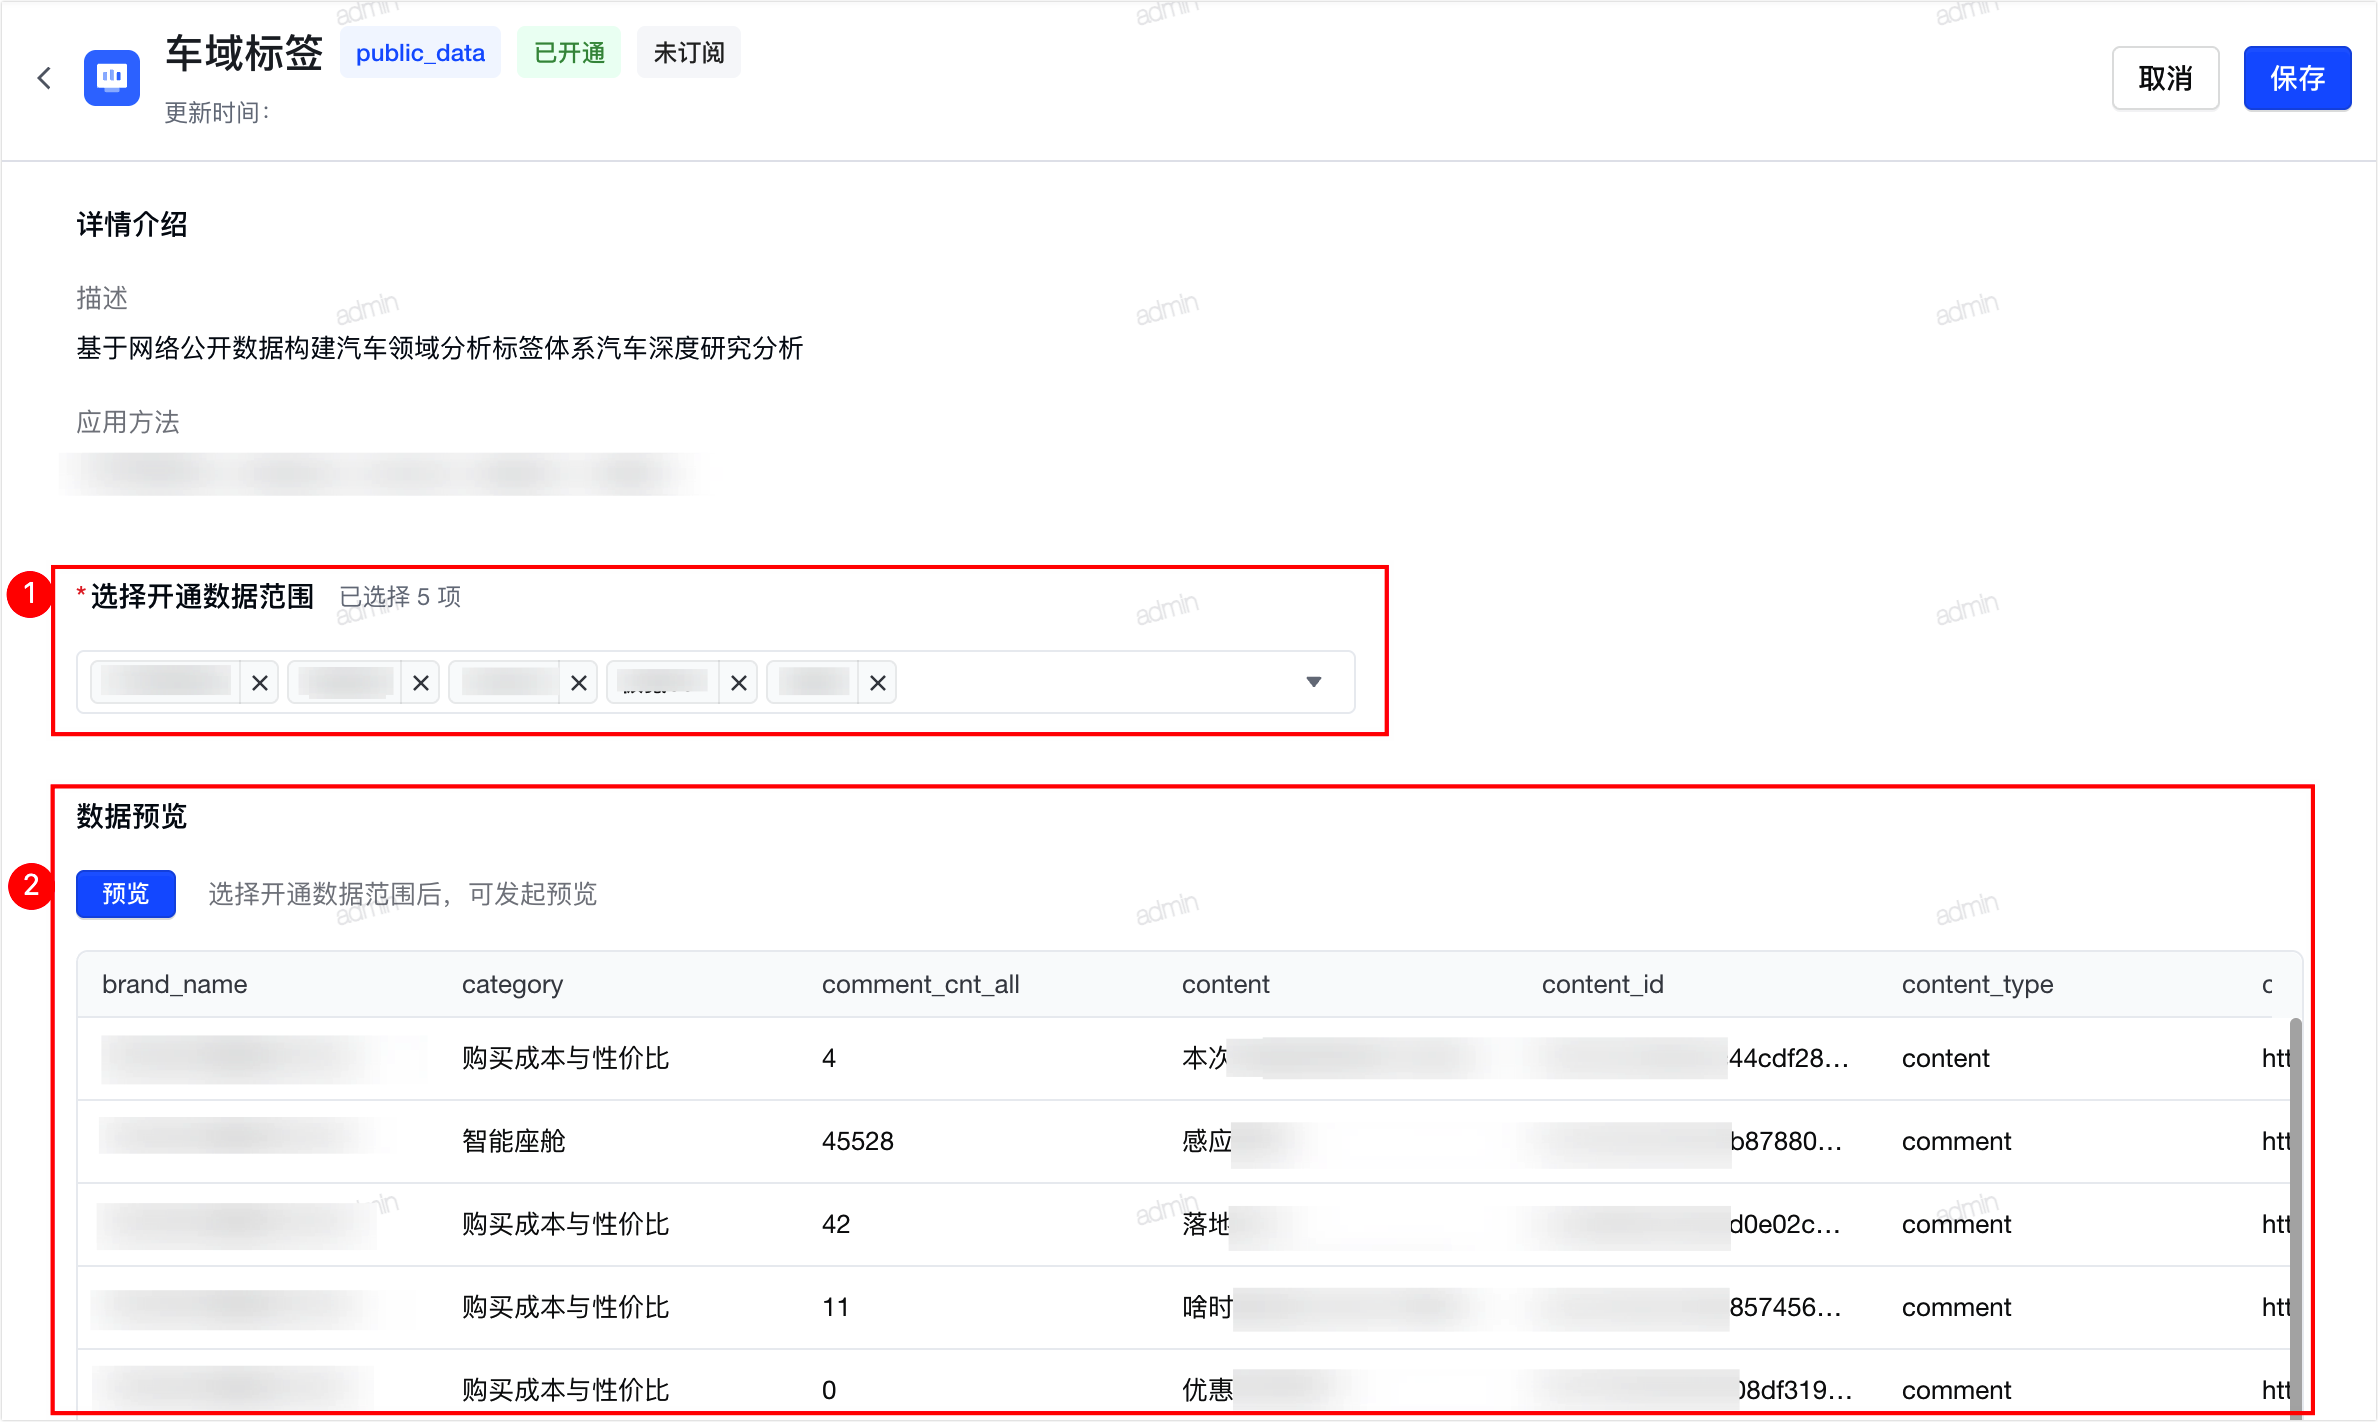Screen dimensions: 2378x1422
Task: Click the category column header
Action: click(513, 984)
